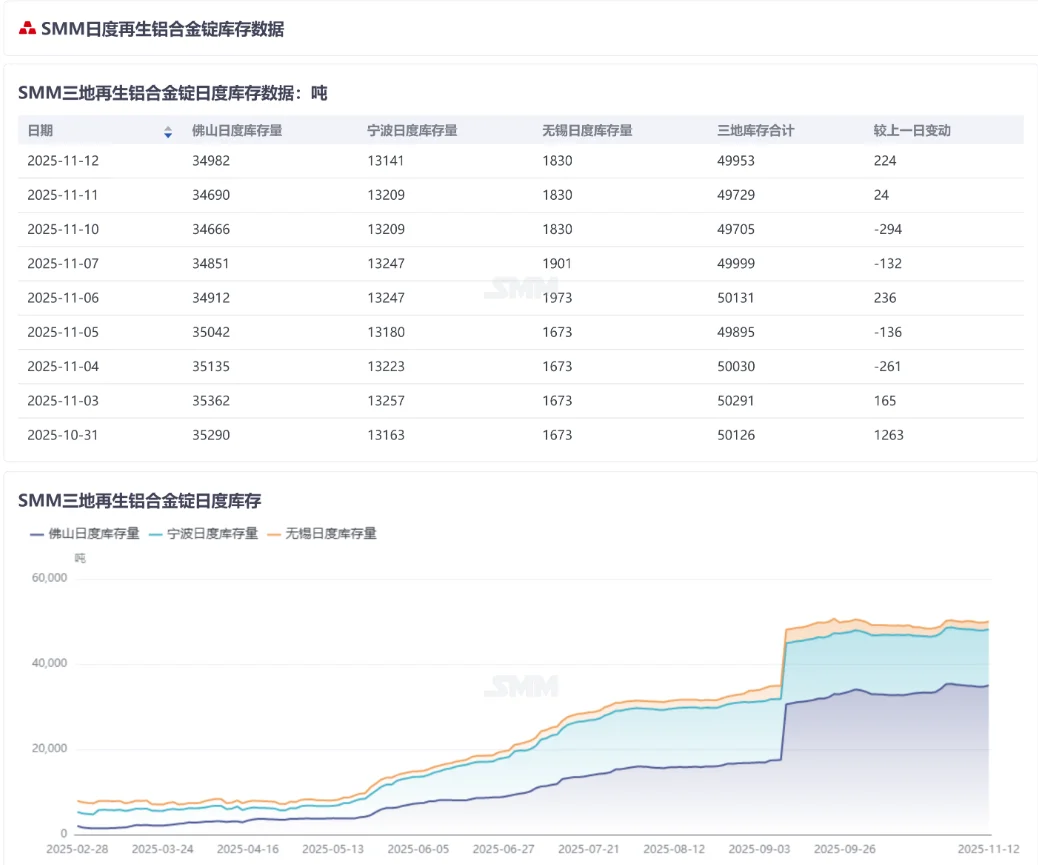This screenshot has width=1038, height=865.
Task: Click daily change value -294
Action: click(888, 230)
